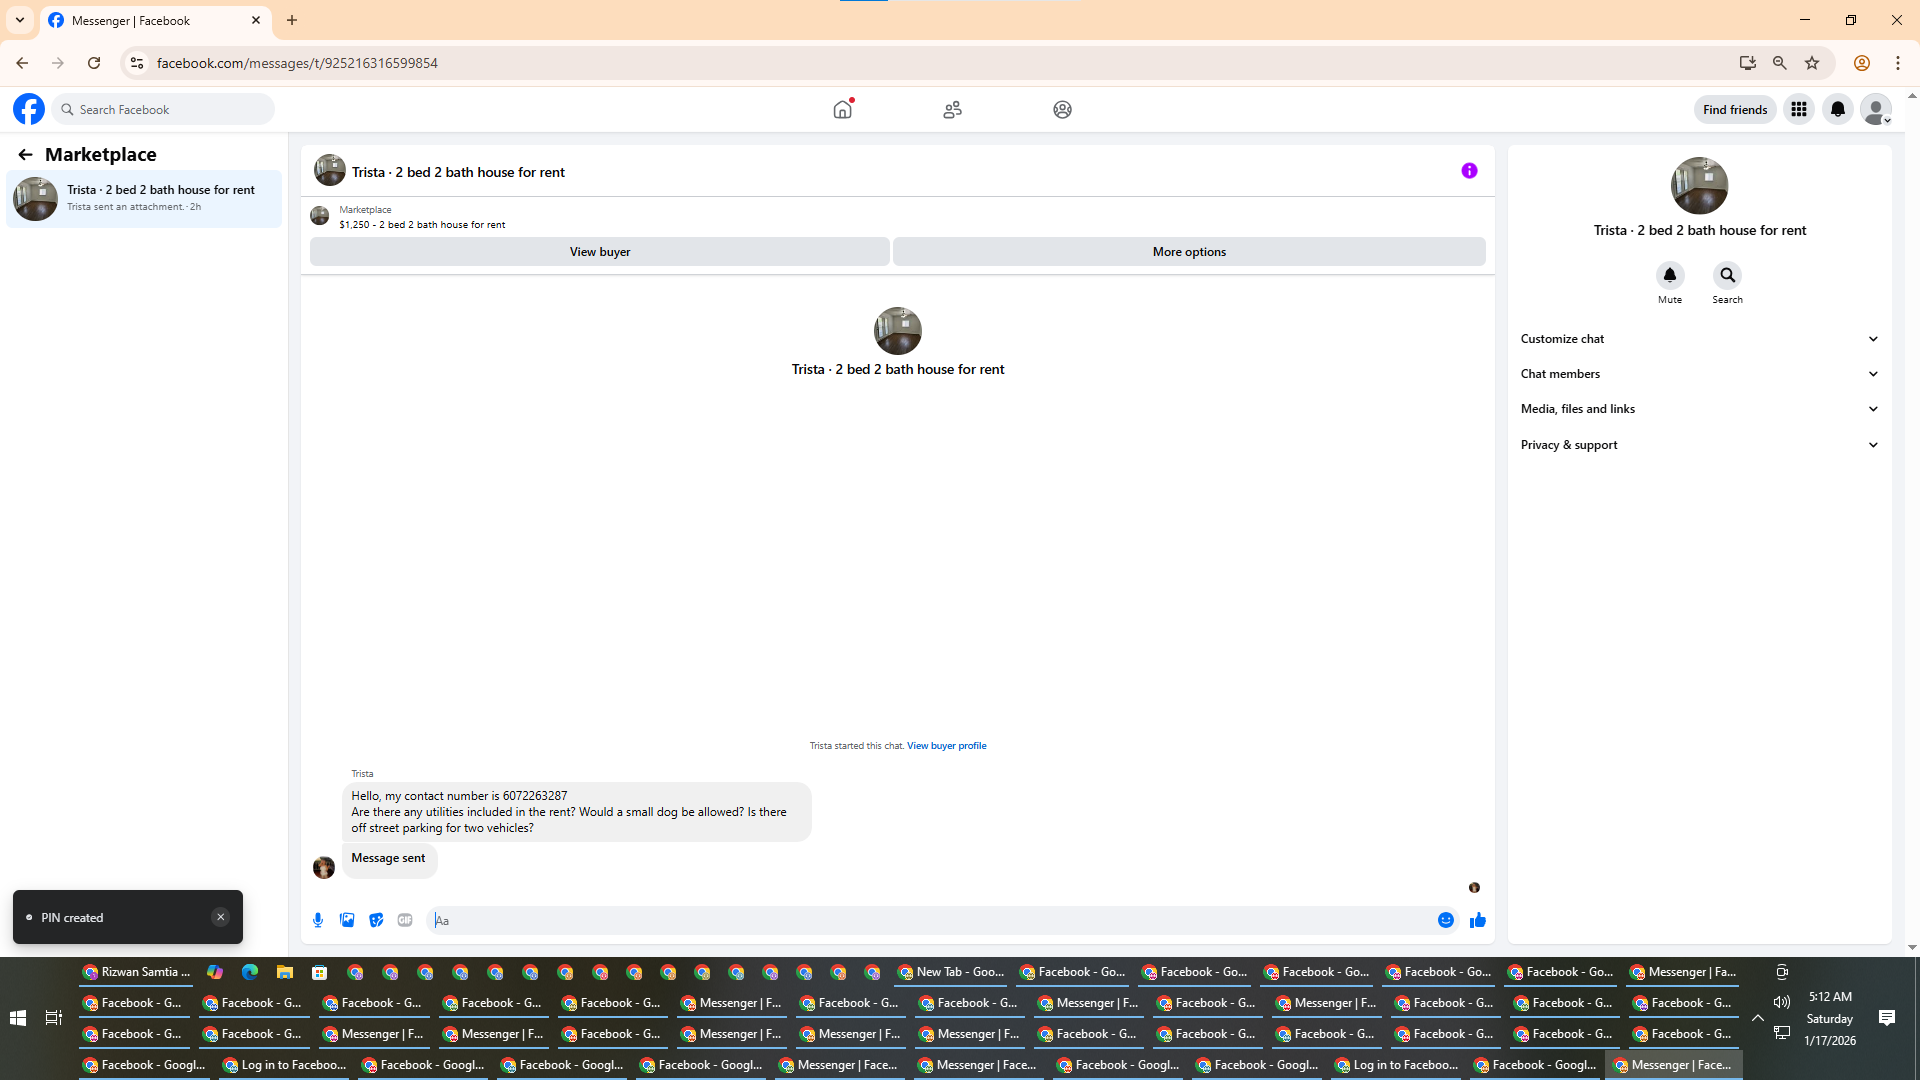Attach a photo using the image icon

click(347, 920)
